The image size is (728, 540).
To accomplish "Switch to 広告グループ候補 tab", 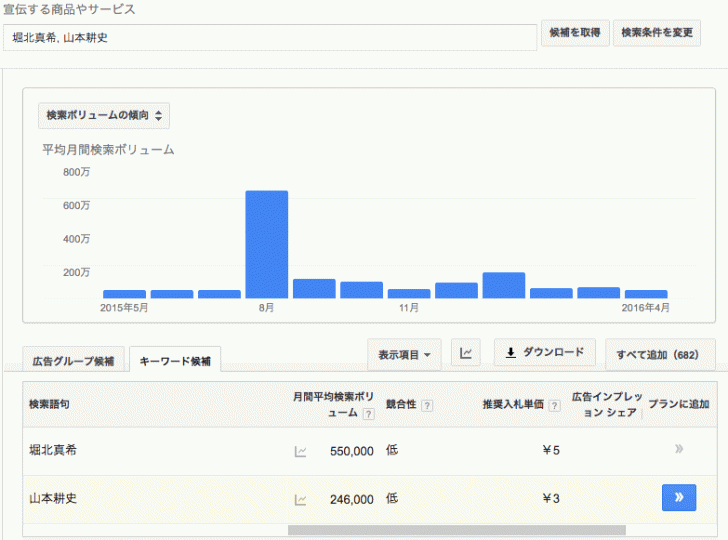I will (73, 360).
